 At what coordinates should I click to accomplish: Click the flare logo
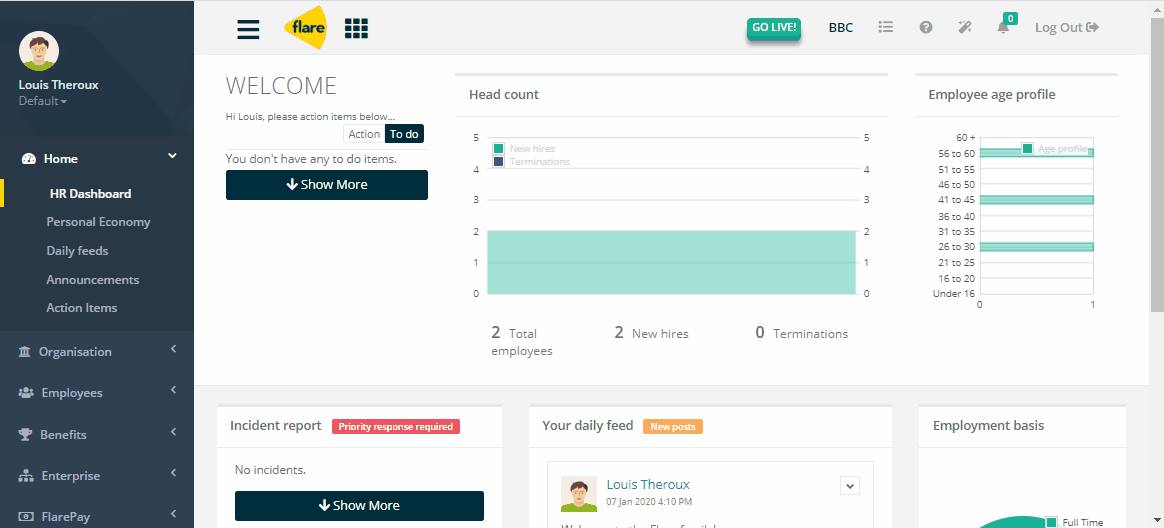pyautogui.click(x=305, y=27)
